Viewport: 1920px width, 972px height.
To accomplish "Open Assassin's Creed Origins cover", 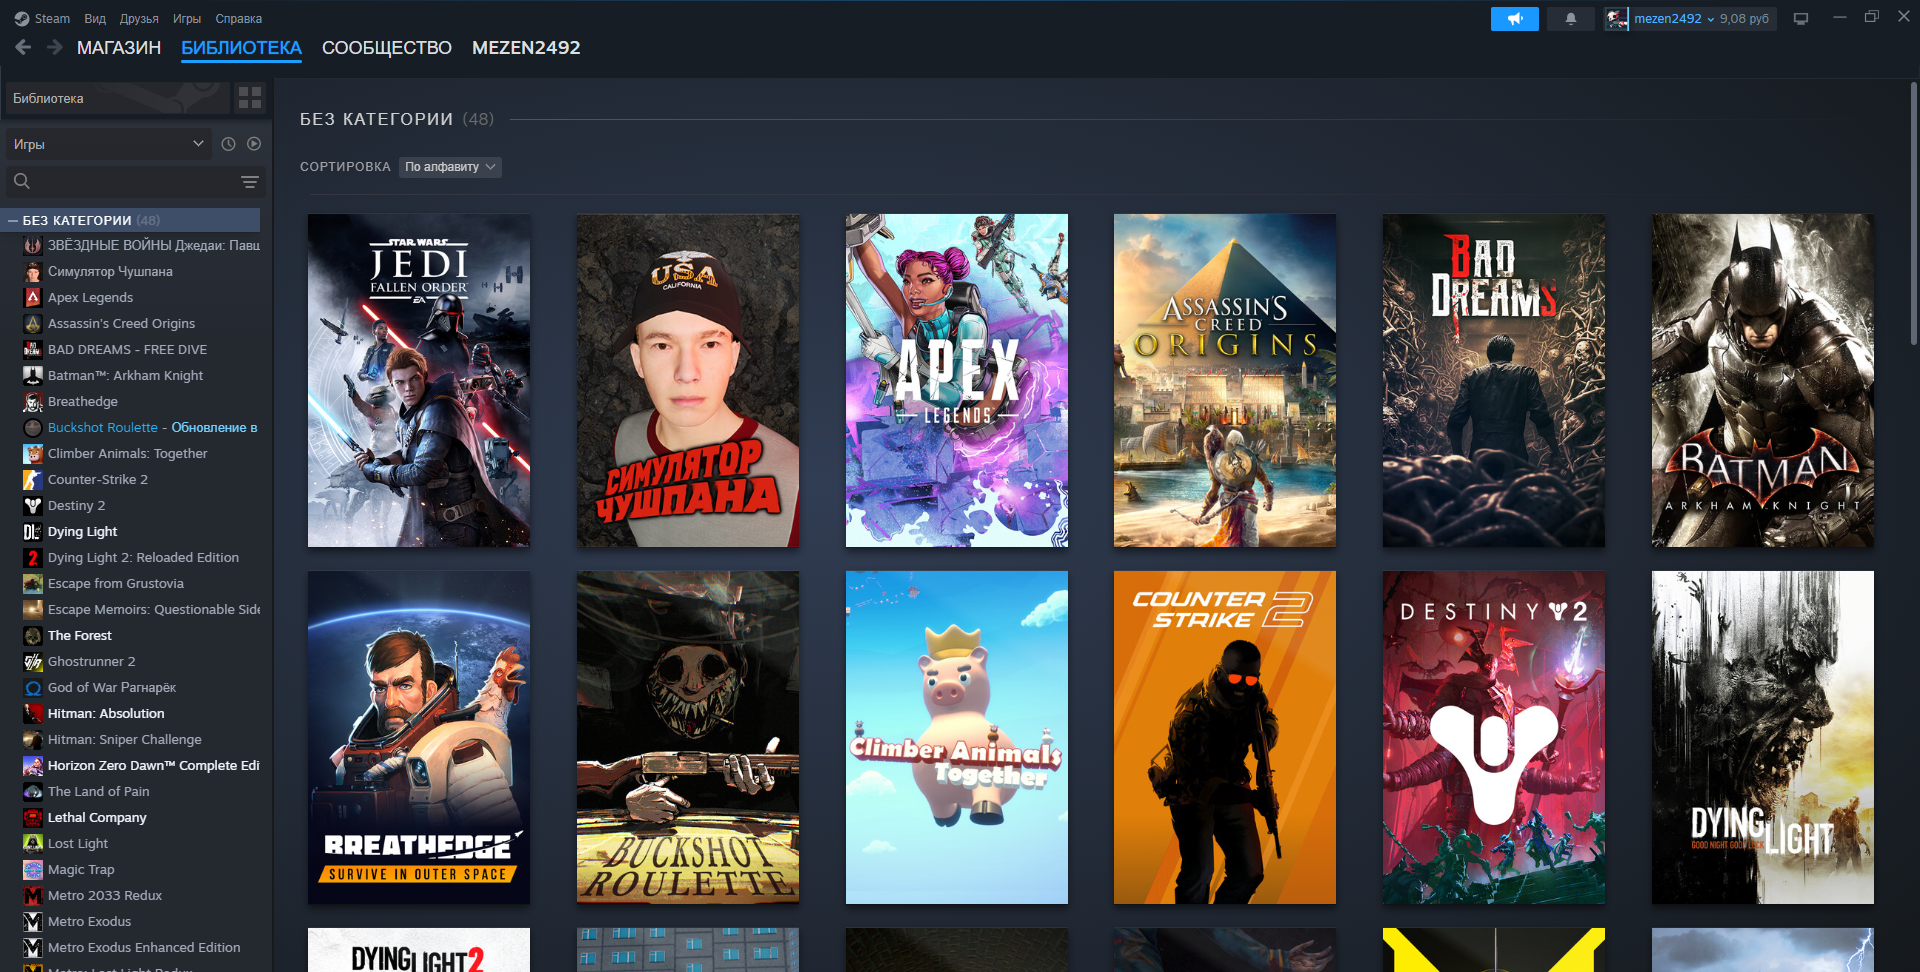I will (1225, 380).
